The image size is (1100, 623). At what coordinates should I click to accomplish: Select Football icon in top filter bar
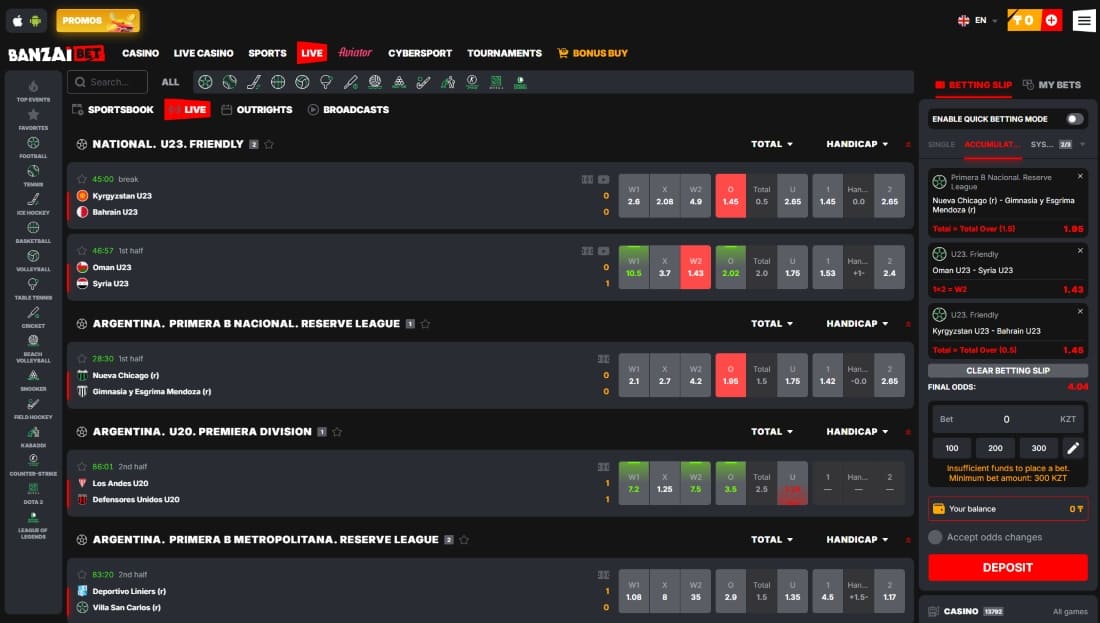(x=205, y=82)
